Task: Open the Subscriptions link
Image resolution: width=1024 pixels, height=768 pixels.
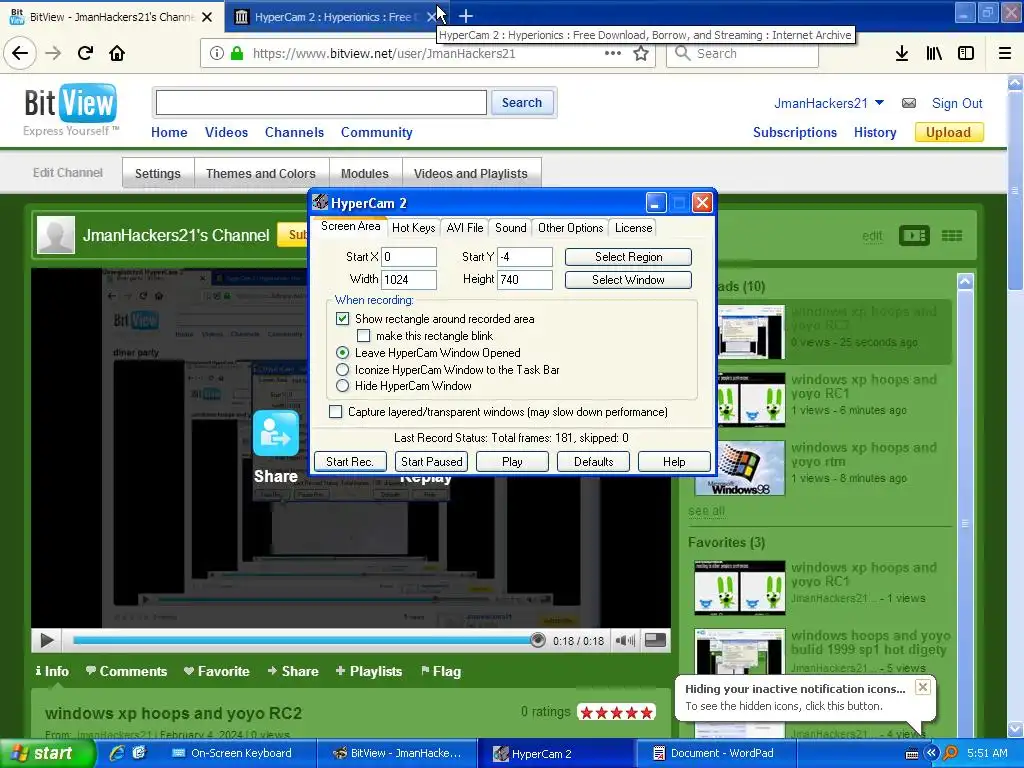Action: [795, 133]
